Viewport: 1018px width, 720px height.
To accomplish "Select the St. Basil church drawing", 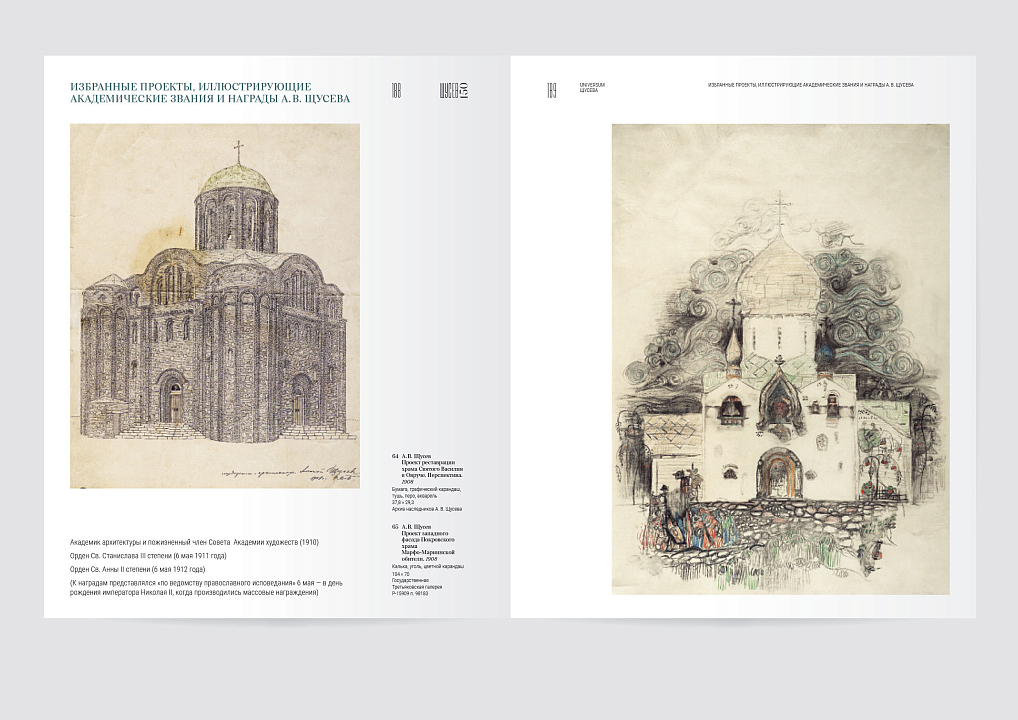I will tap(214, 305).
